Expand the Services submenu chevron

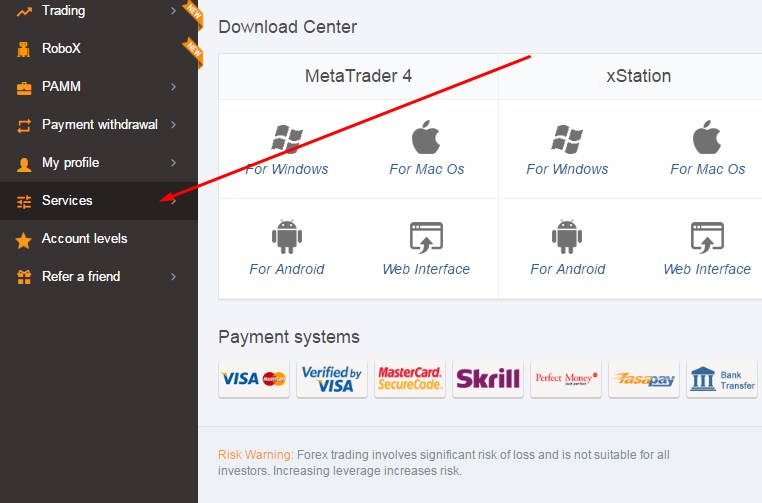click(173, 201)
